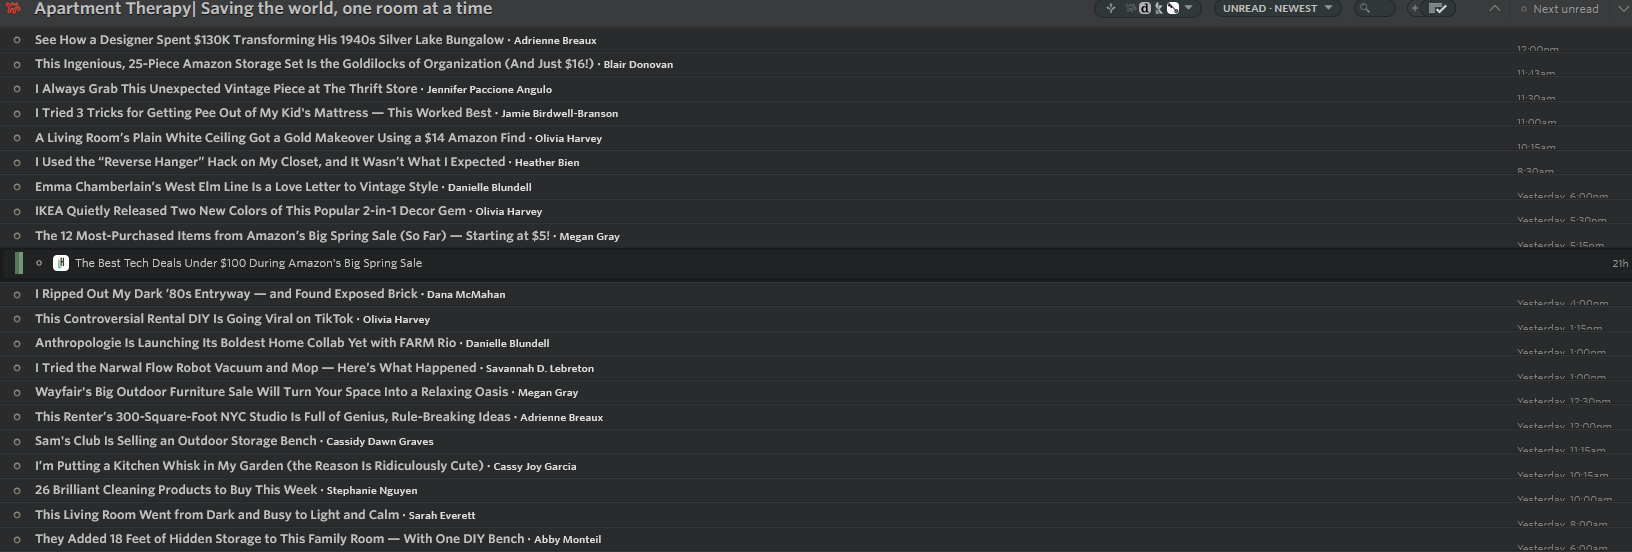Select the Sam's Club Outdoor Storage Bench row
This screenshot has width=1632, height=552.
[175, 441]
